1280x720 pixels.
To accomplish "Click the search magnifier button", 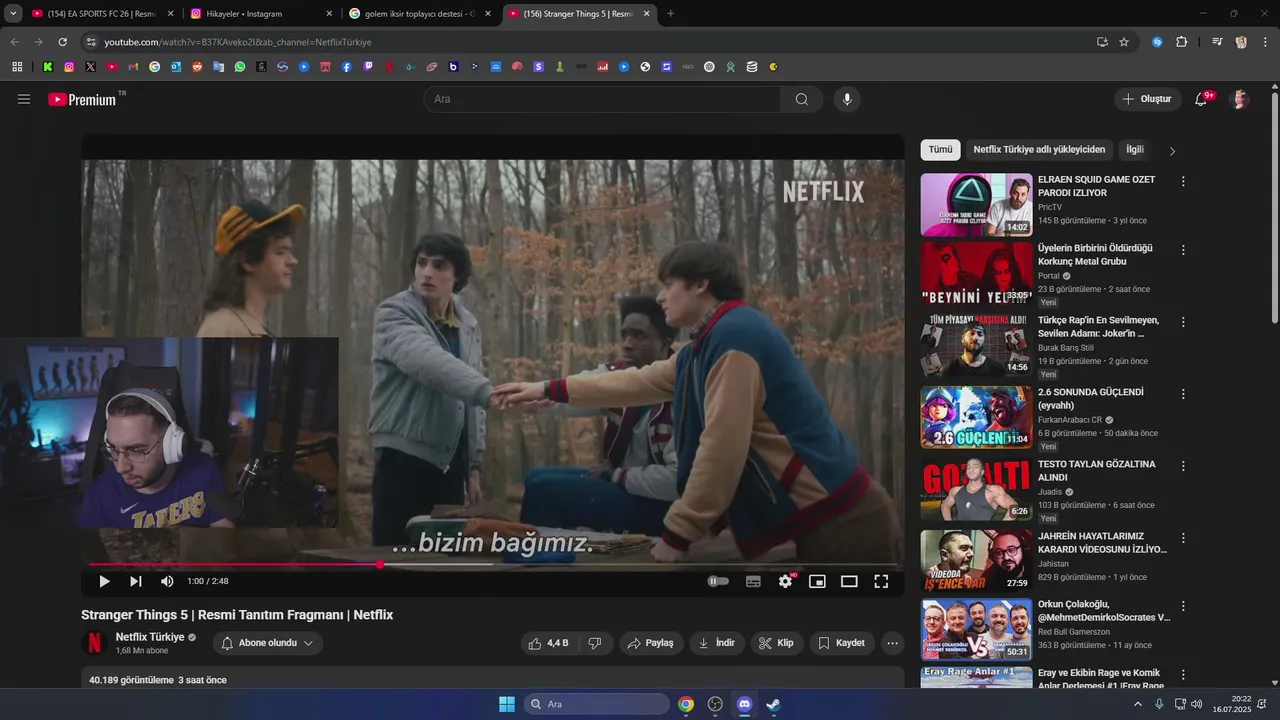I will tap(802, 99).
